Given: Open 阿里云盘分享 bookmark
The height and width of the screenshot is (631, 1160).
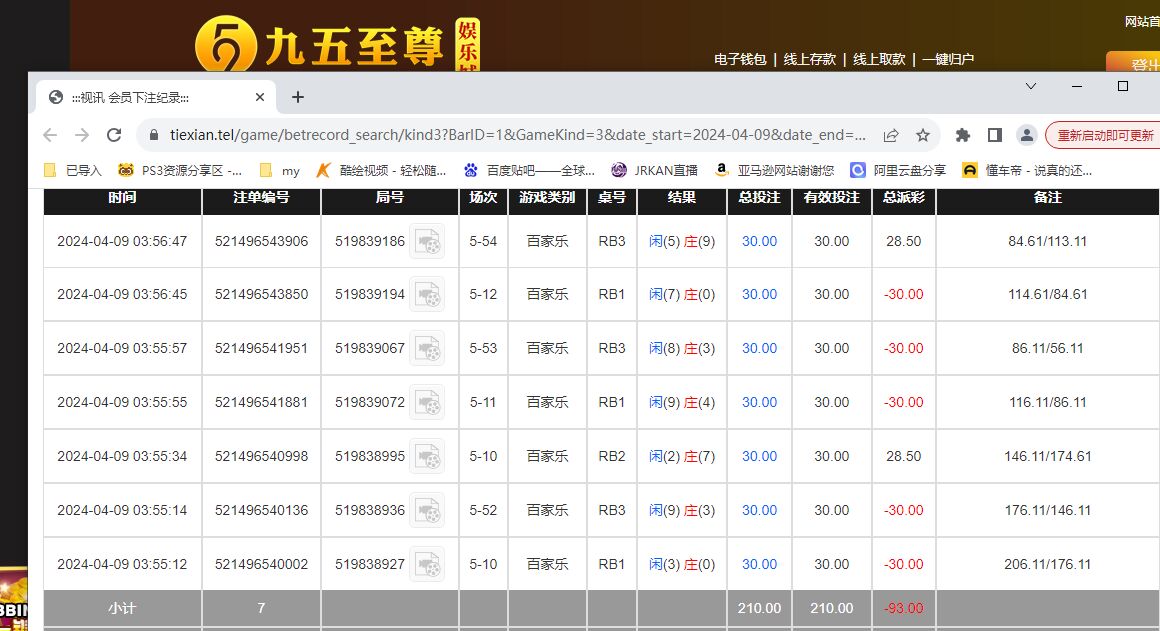Looking at the screenshot, I should point(898,171).
